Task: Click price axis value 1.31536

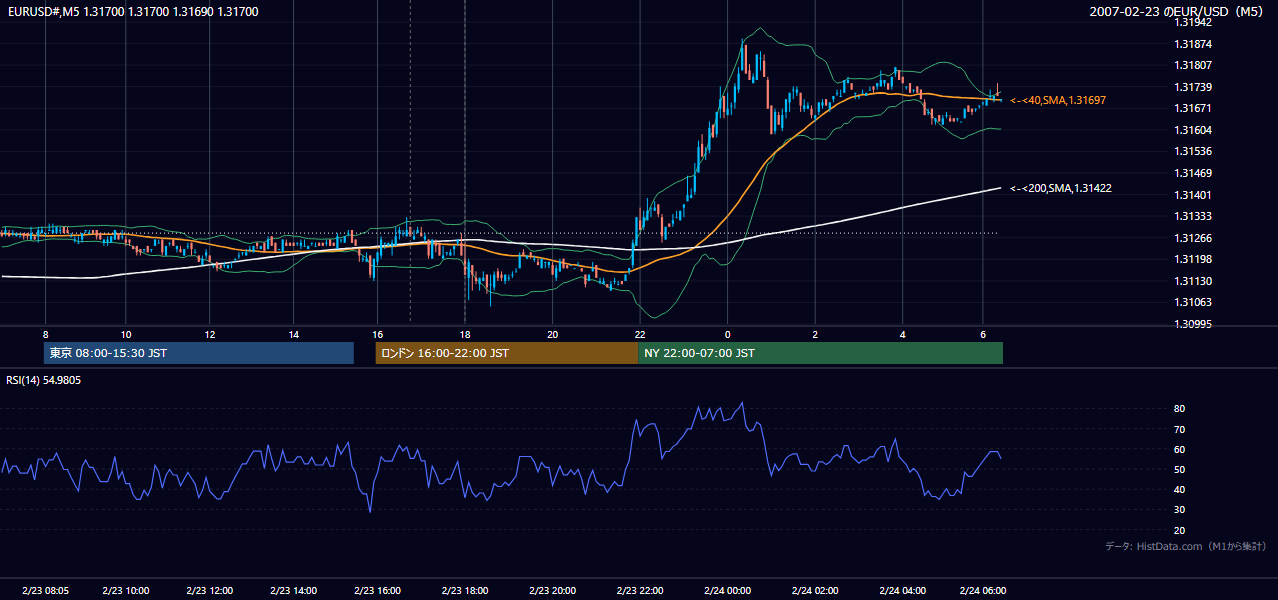Action: coord(1192,152)
